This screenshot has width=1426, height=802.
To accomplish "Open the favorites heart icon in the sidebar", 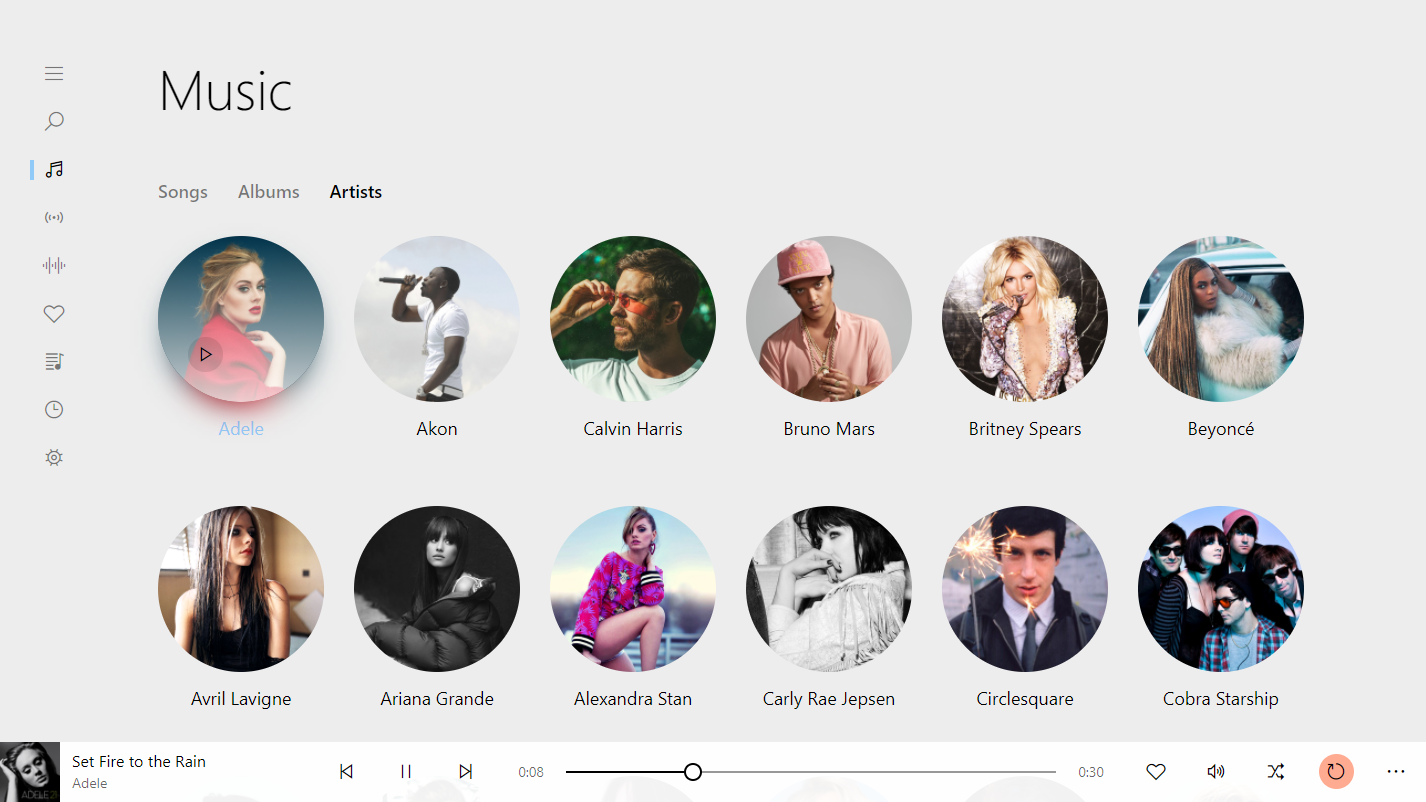I will tap(54, 313).
